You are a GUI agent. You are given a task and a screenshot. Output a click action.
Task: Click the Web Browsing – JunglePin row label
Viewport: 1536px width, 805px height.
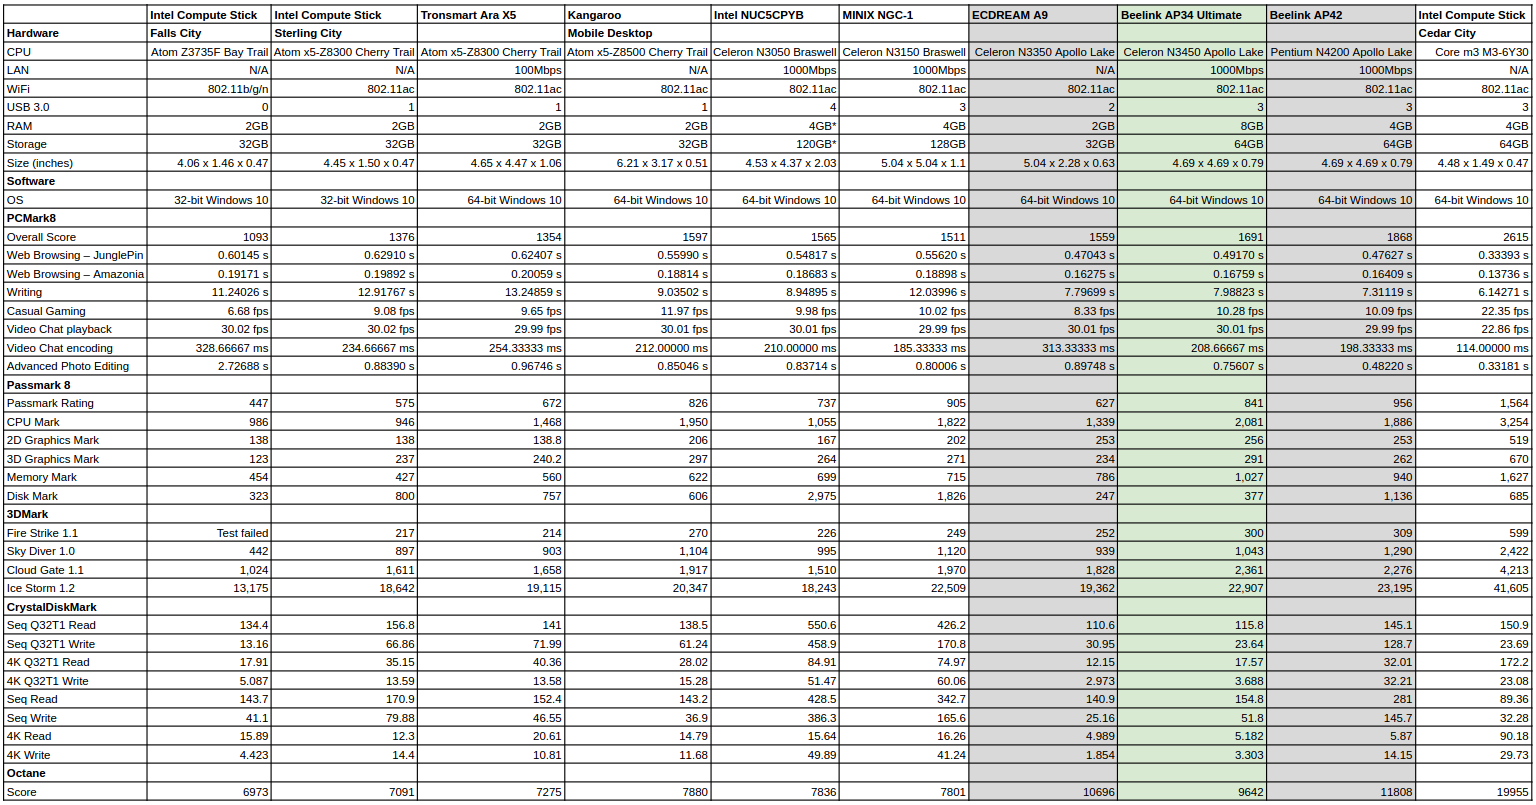pyautogui.click(x=75, y=255)
